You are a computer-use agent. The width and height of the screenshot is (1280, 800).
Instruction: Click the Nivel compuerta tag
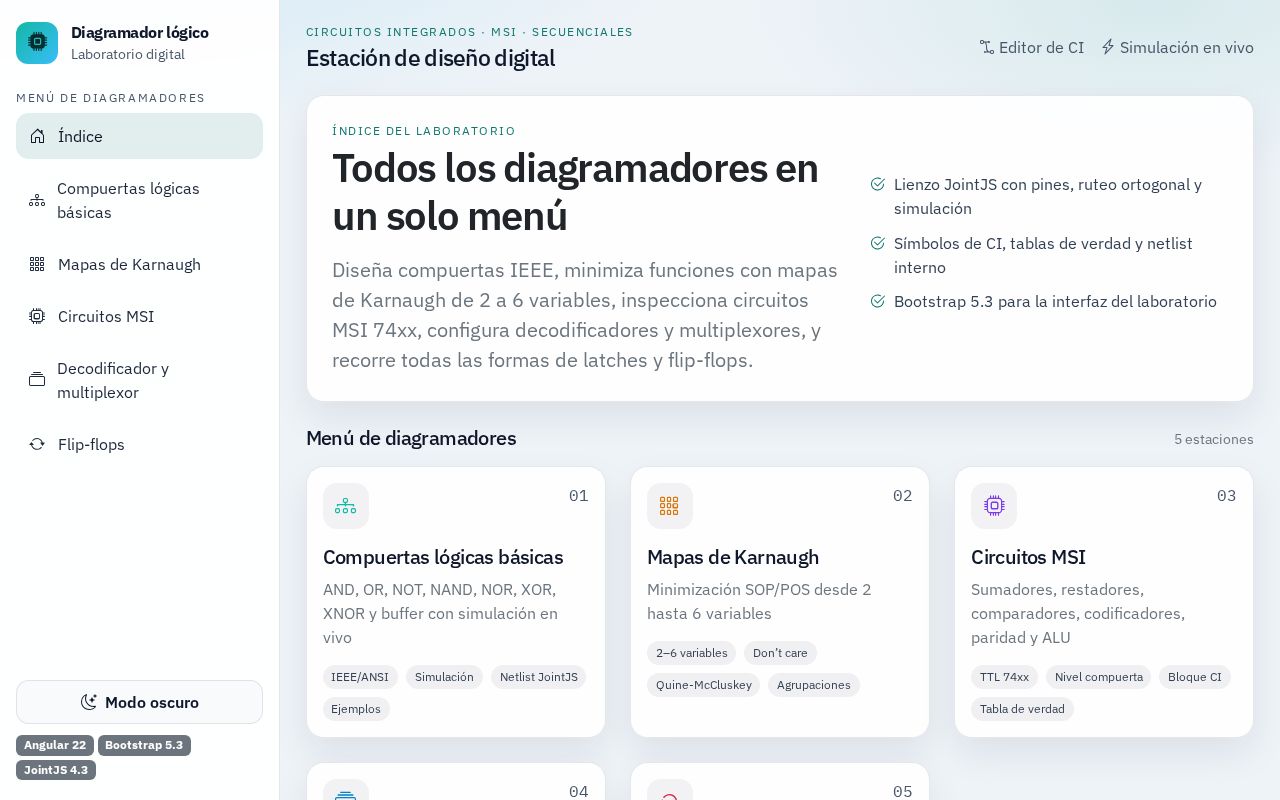point(1098,677)
